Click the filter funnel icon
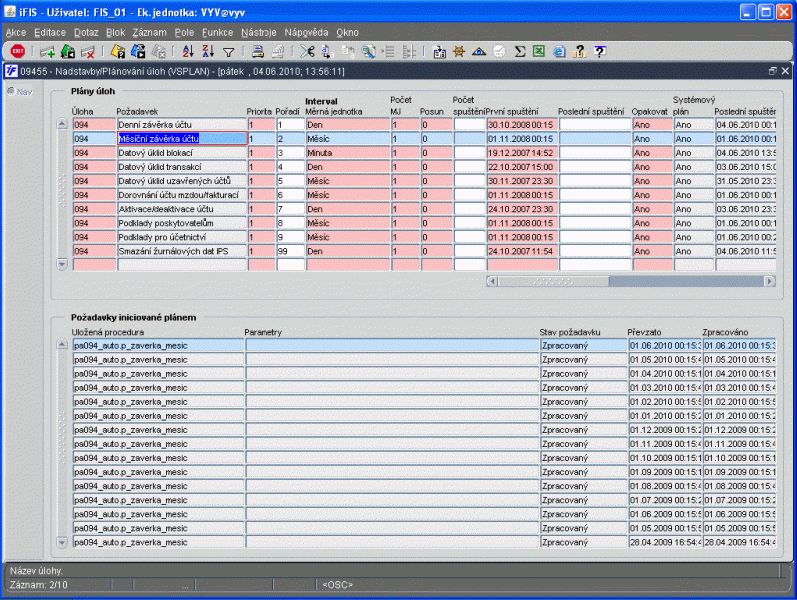The image size is (797, 600). click(x=229, y=52)
